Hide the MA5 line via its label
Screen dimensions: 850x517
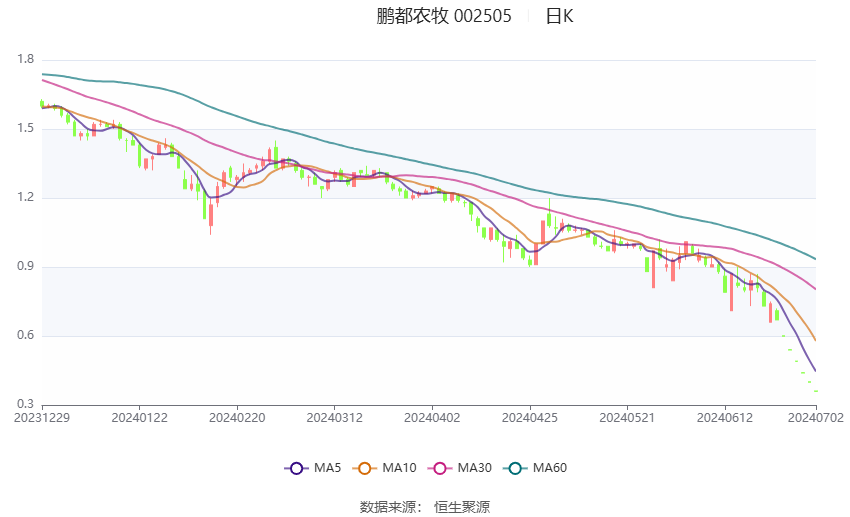tap(327, 468)
